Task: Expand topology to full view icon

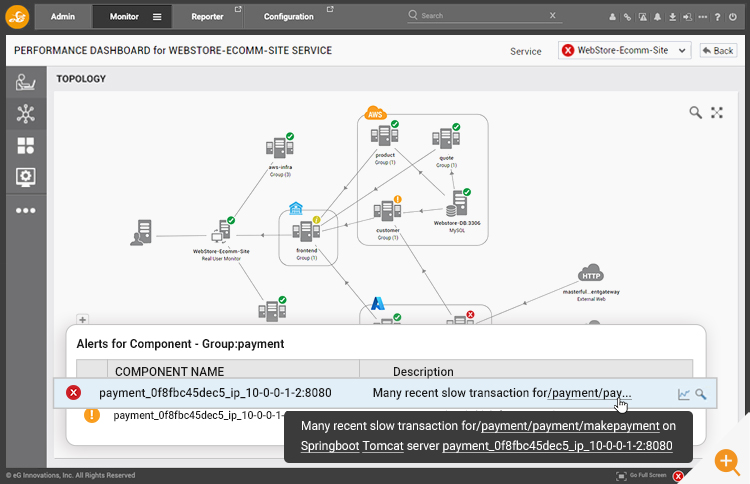Action: [x=717, y=113]
